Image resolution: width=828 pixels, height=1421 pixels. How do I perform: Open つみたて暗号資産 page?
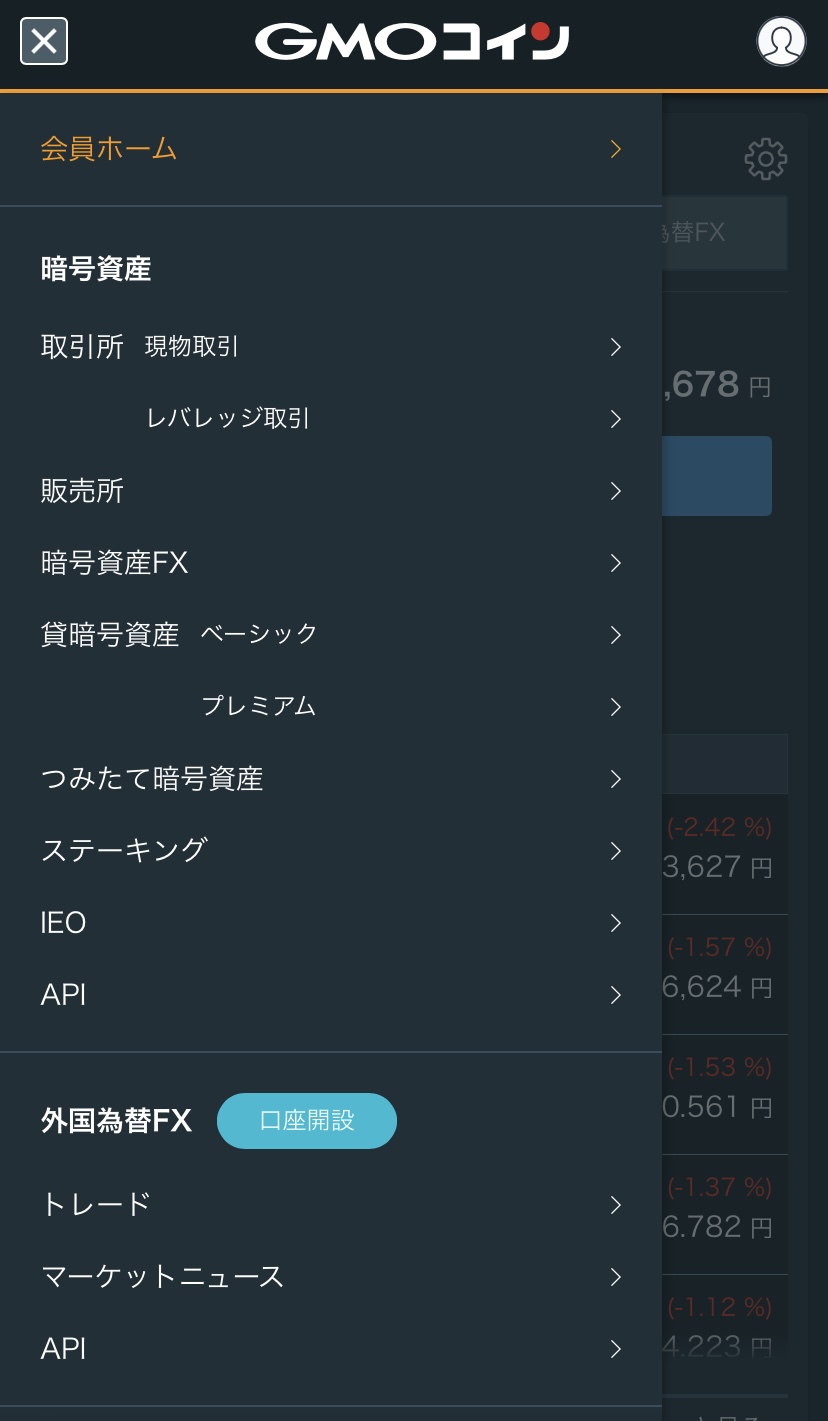(152, 779)
